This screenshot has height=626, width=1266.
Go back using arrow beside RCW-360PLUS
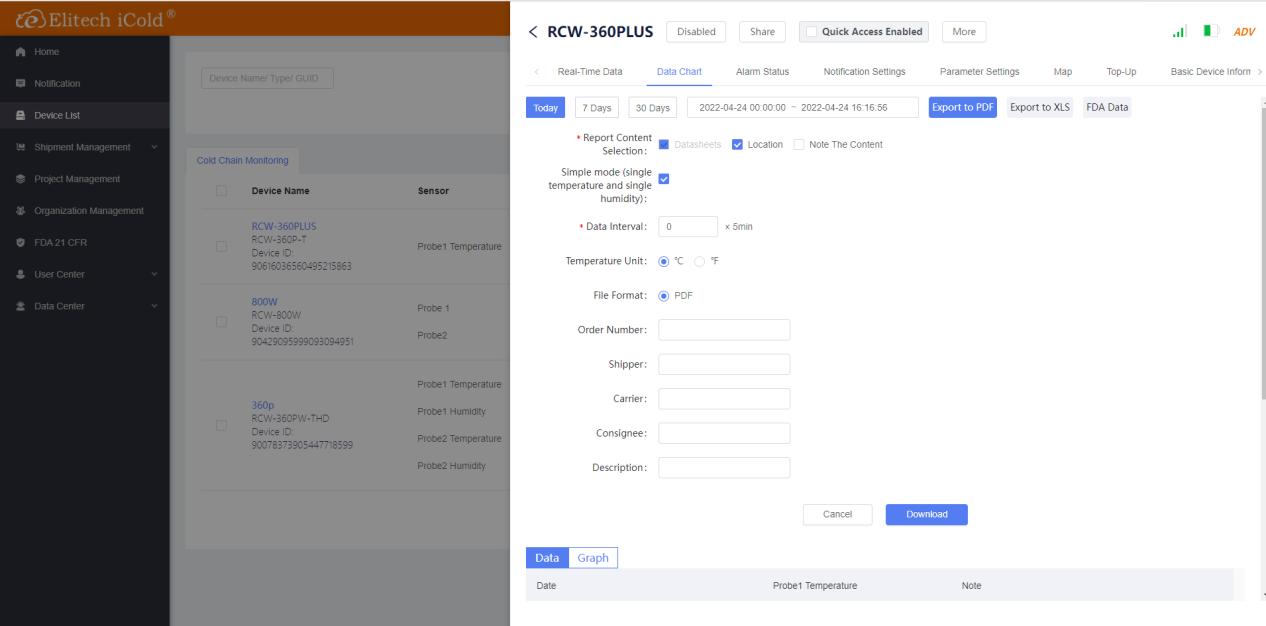pos(533,32)
